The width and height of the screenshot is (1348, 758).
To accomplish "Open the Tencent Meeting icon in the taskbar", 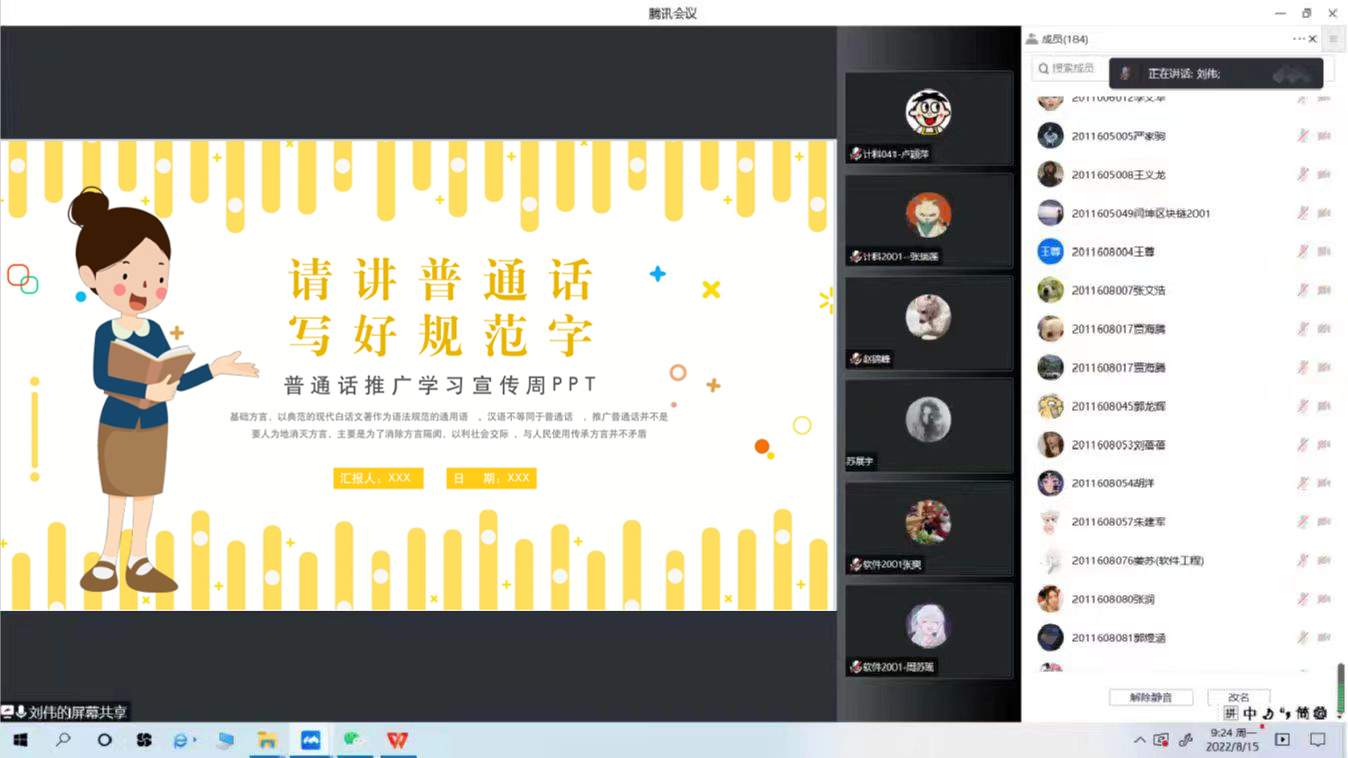I will point(311,740).
